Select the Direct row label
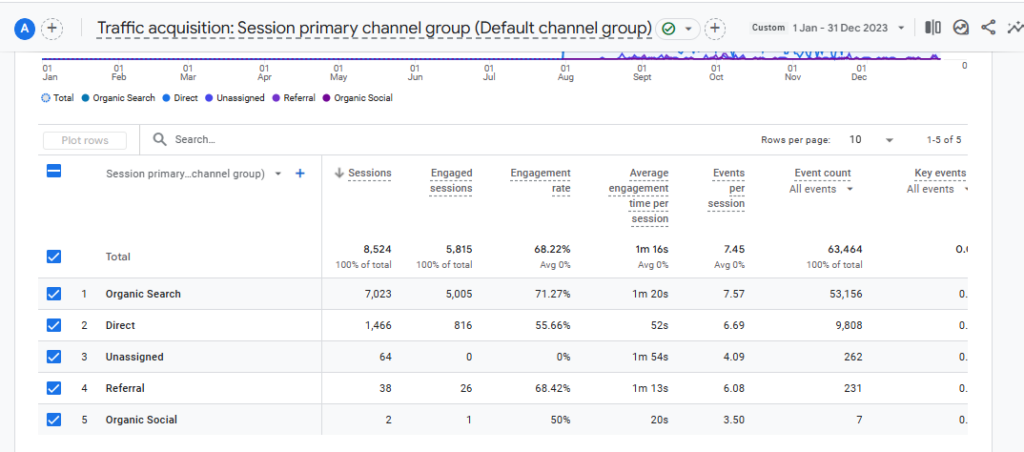The image size is (1024, 452). pos(120,325)
